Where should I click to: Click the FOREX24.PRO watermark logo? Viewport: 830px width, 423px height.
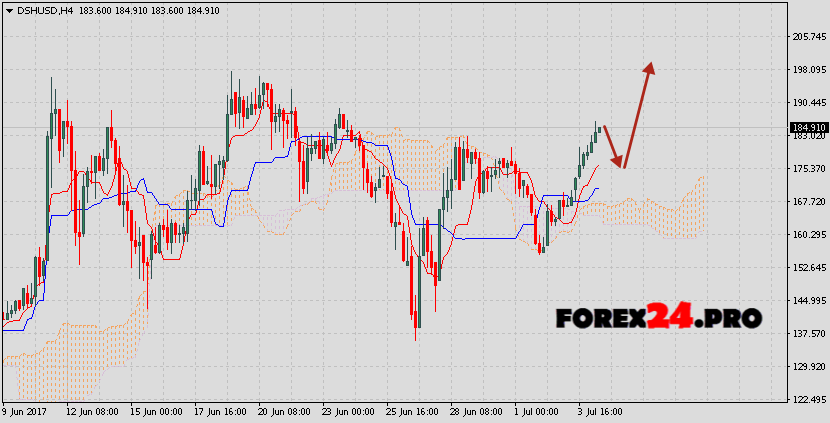click(659, 319)
